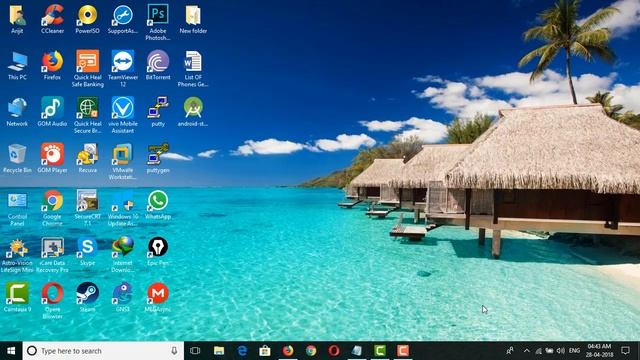Select the WhatsApp desktop shortcut
The image size is (640, 360).
(158, 205)
